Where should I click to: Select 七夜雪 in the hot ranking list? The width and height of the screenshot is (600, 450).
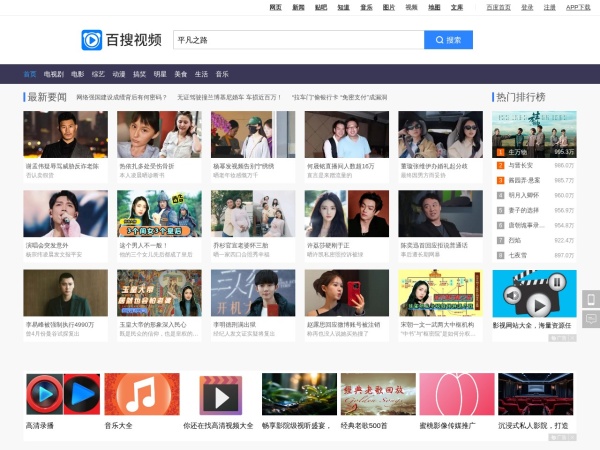pos(517,255)
